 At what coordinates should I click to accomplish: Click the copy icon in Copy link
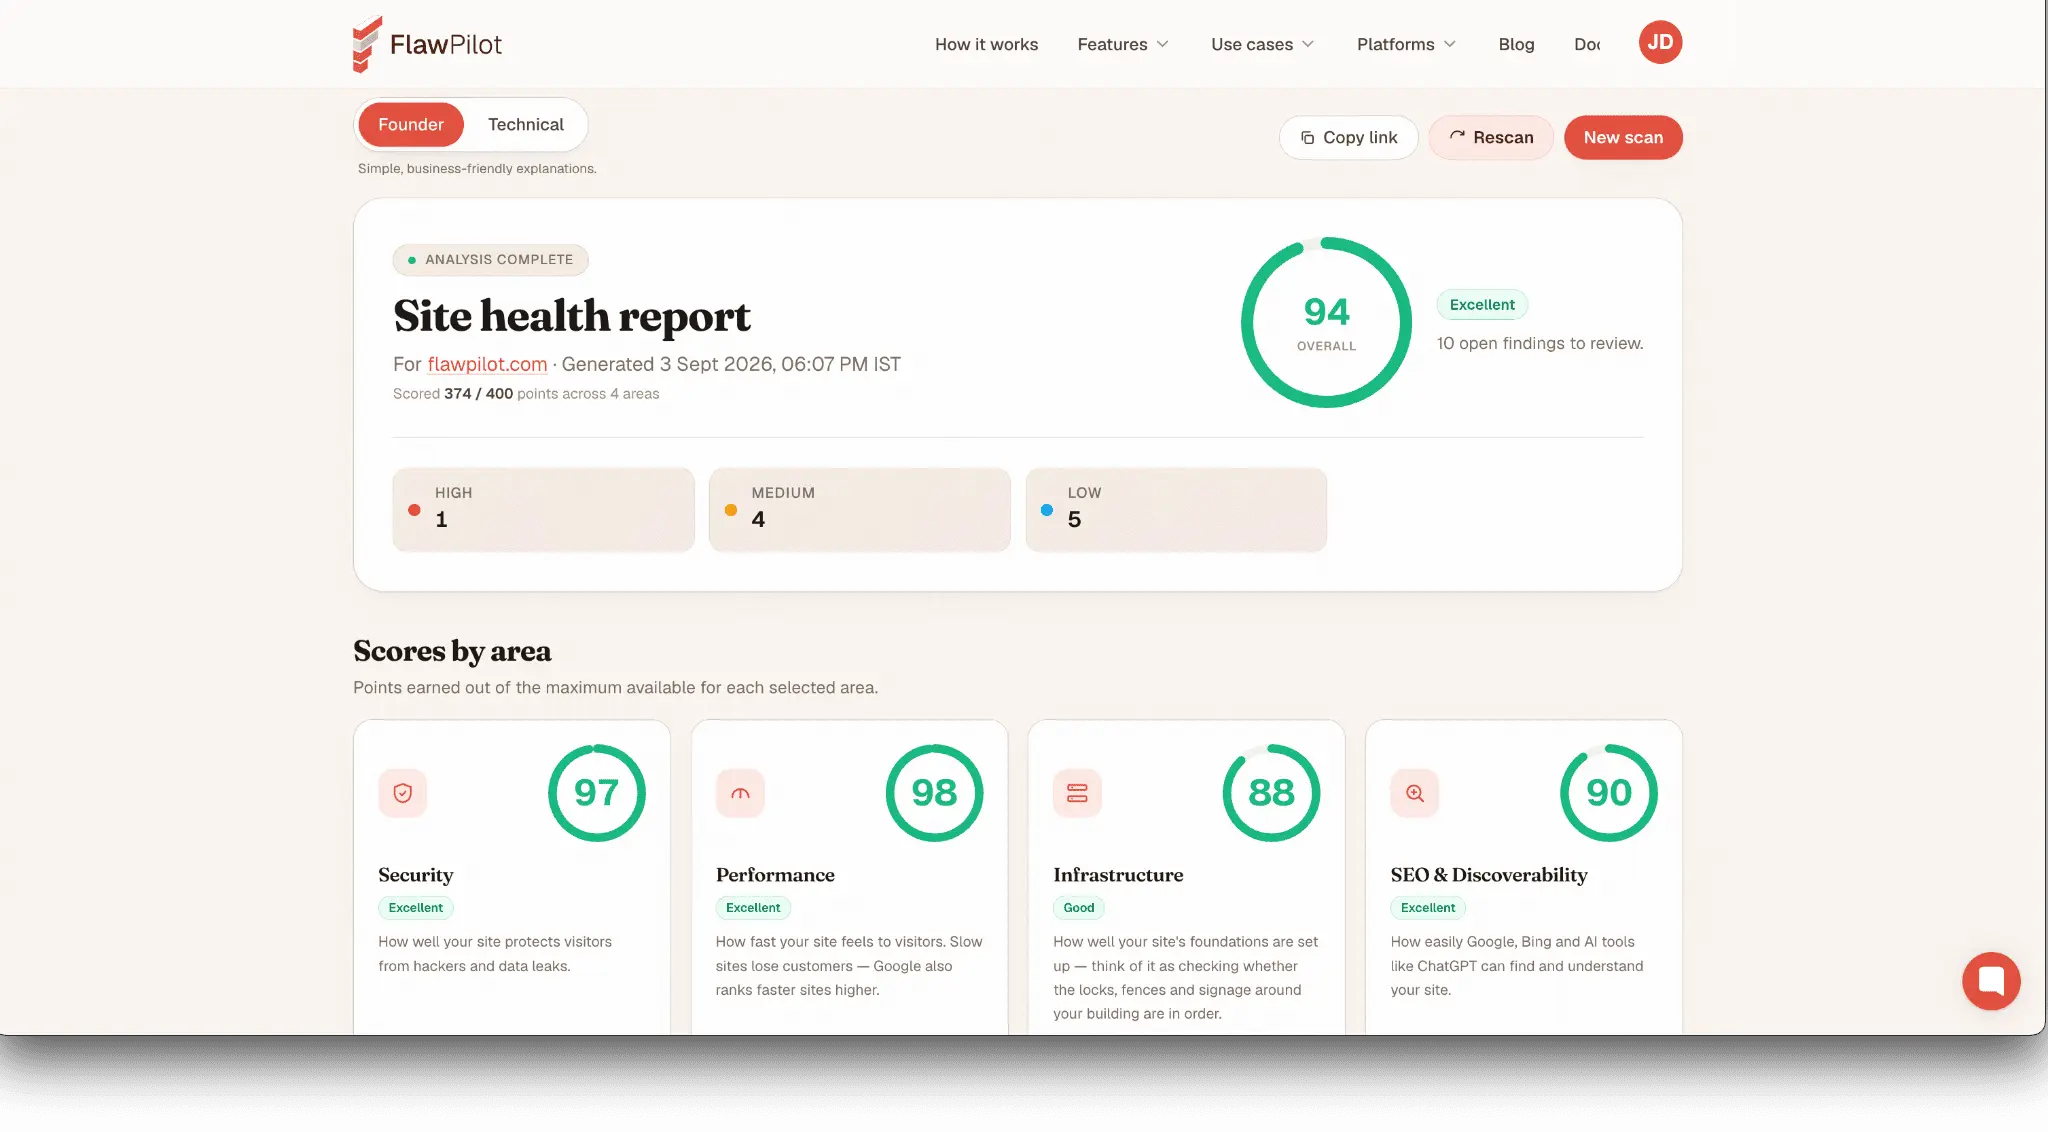click(1307, 138)
